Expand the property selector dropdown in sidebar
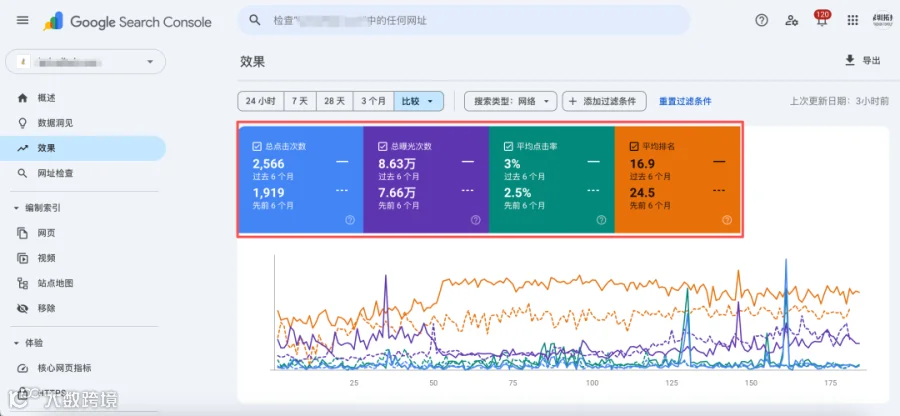The image size is (900, 416). click(86, 61)
